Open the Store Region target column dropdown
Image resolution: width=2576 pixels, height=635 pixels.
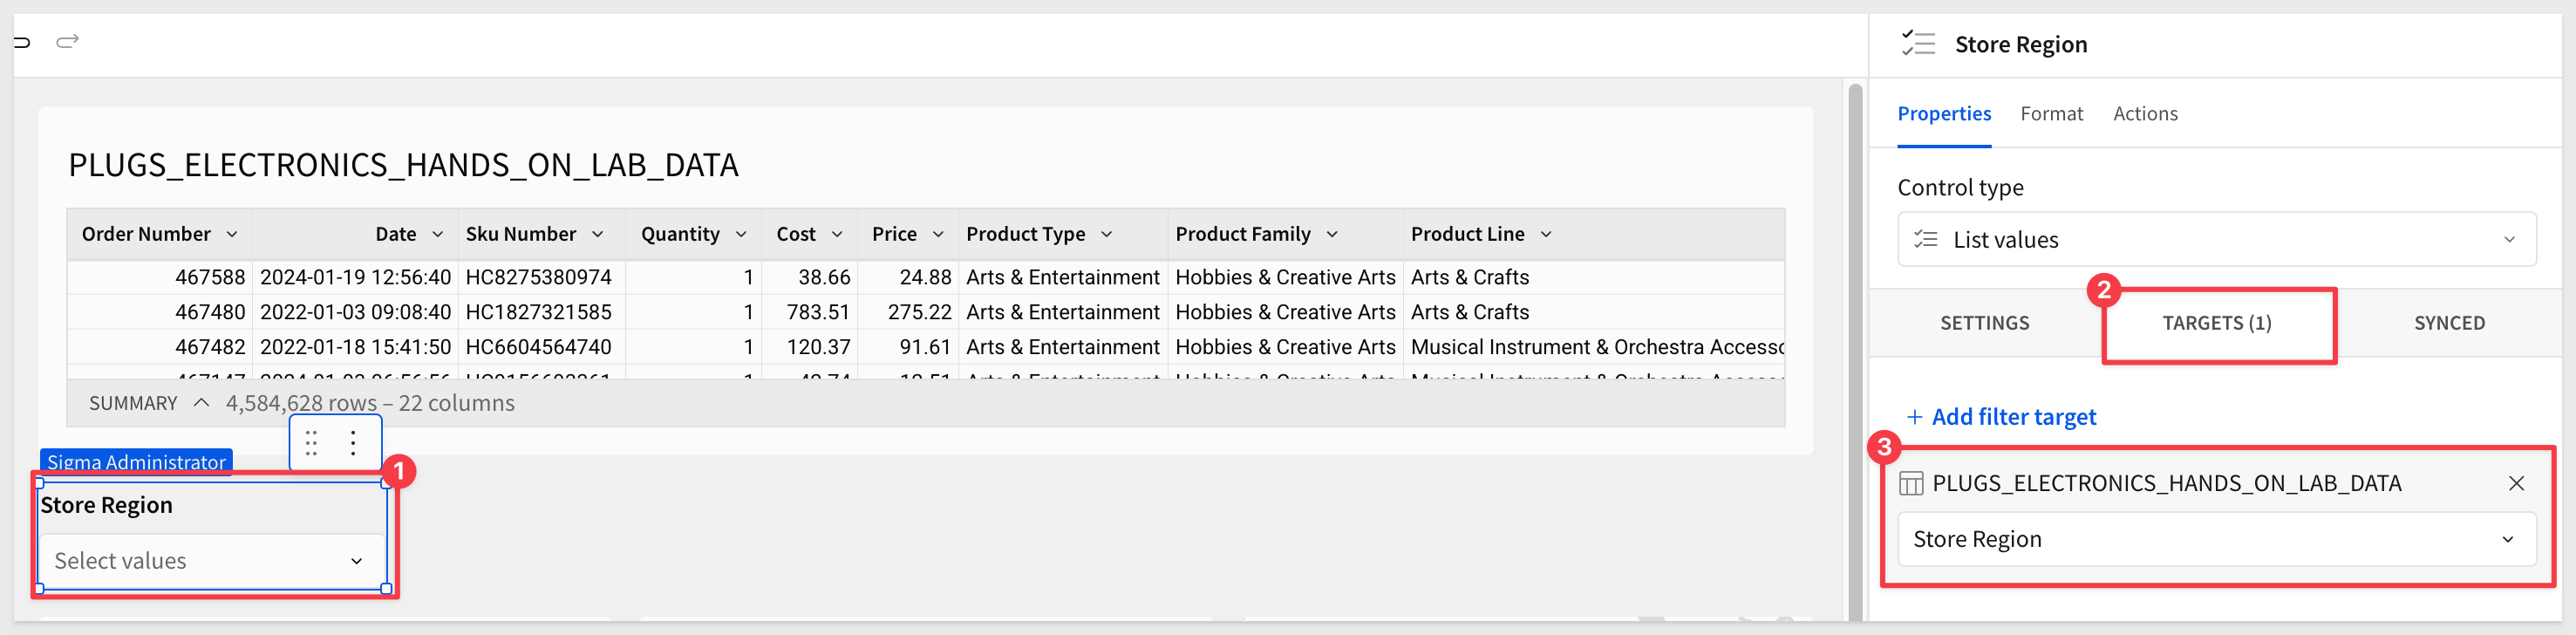pyautogui.click(x=2216, y=539)
